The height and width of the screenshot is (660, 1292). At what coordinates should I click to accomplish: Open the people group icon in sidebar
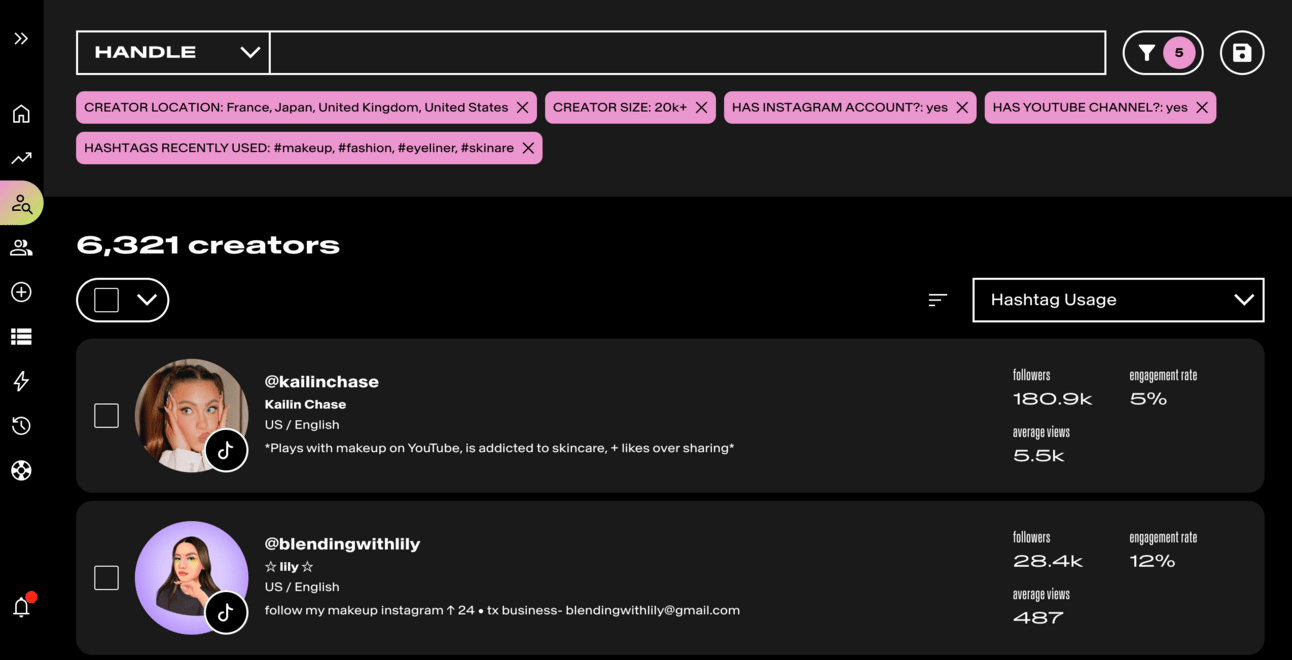pos(21,247)
